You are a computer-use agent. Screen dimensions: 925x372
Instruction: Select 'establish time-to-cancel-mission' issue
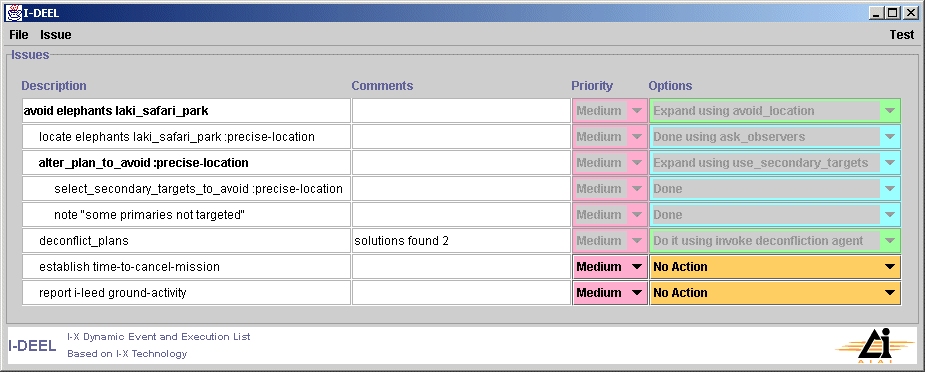(186, 266)
